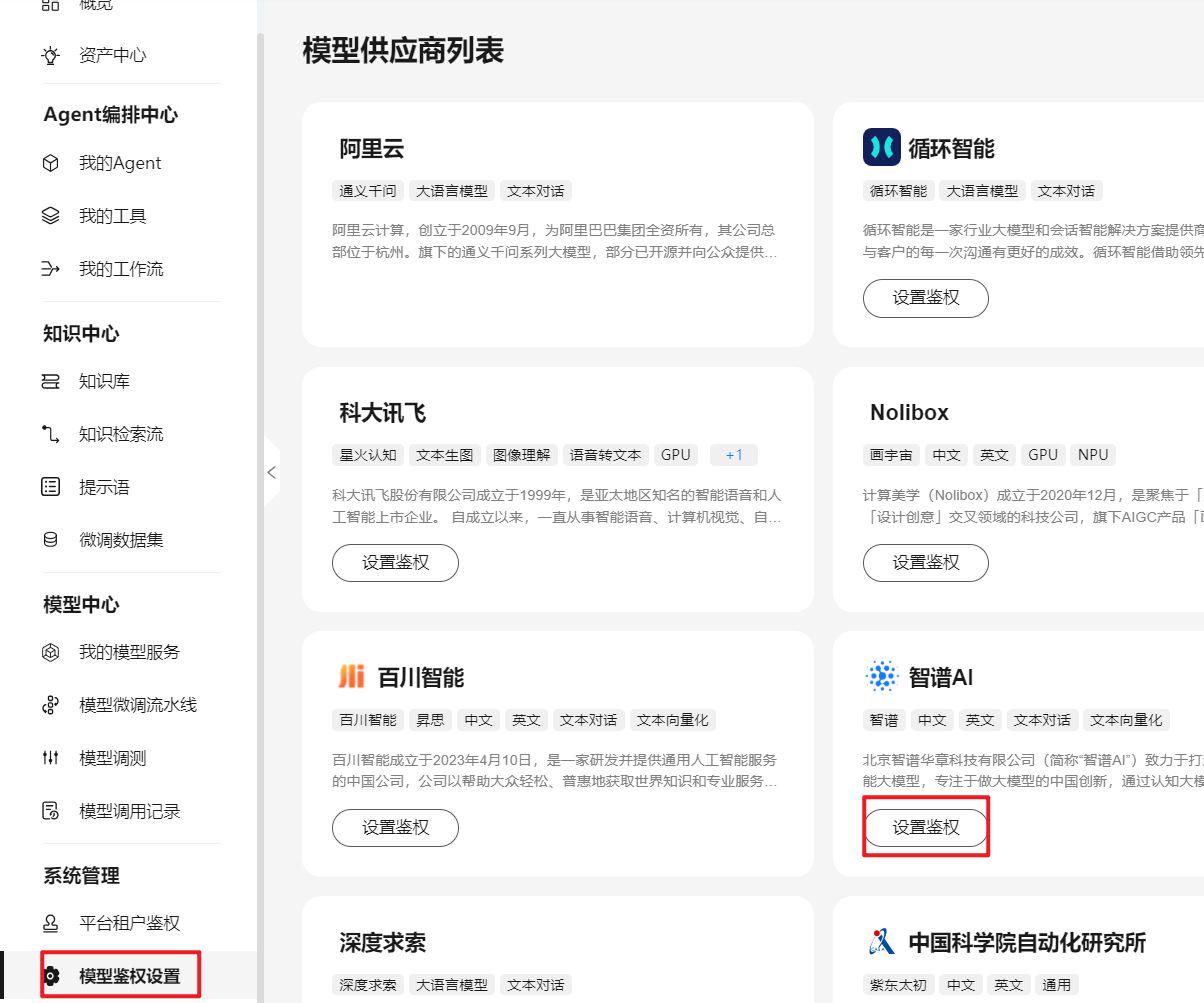The width and height of the screenshot is (1204, 1003).
Task: Click 设置鉴权 for 循环智能
Action: tap(926, 298)
